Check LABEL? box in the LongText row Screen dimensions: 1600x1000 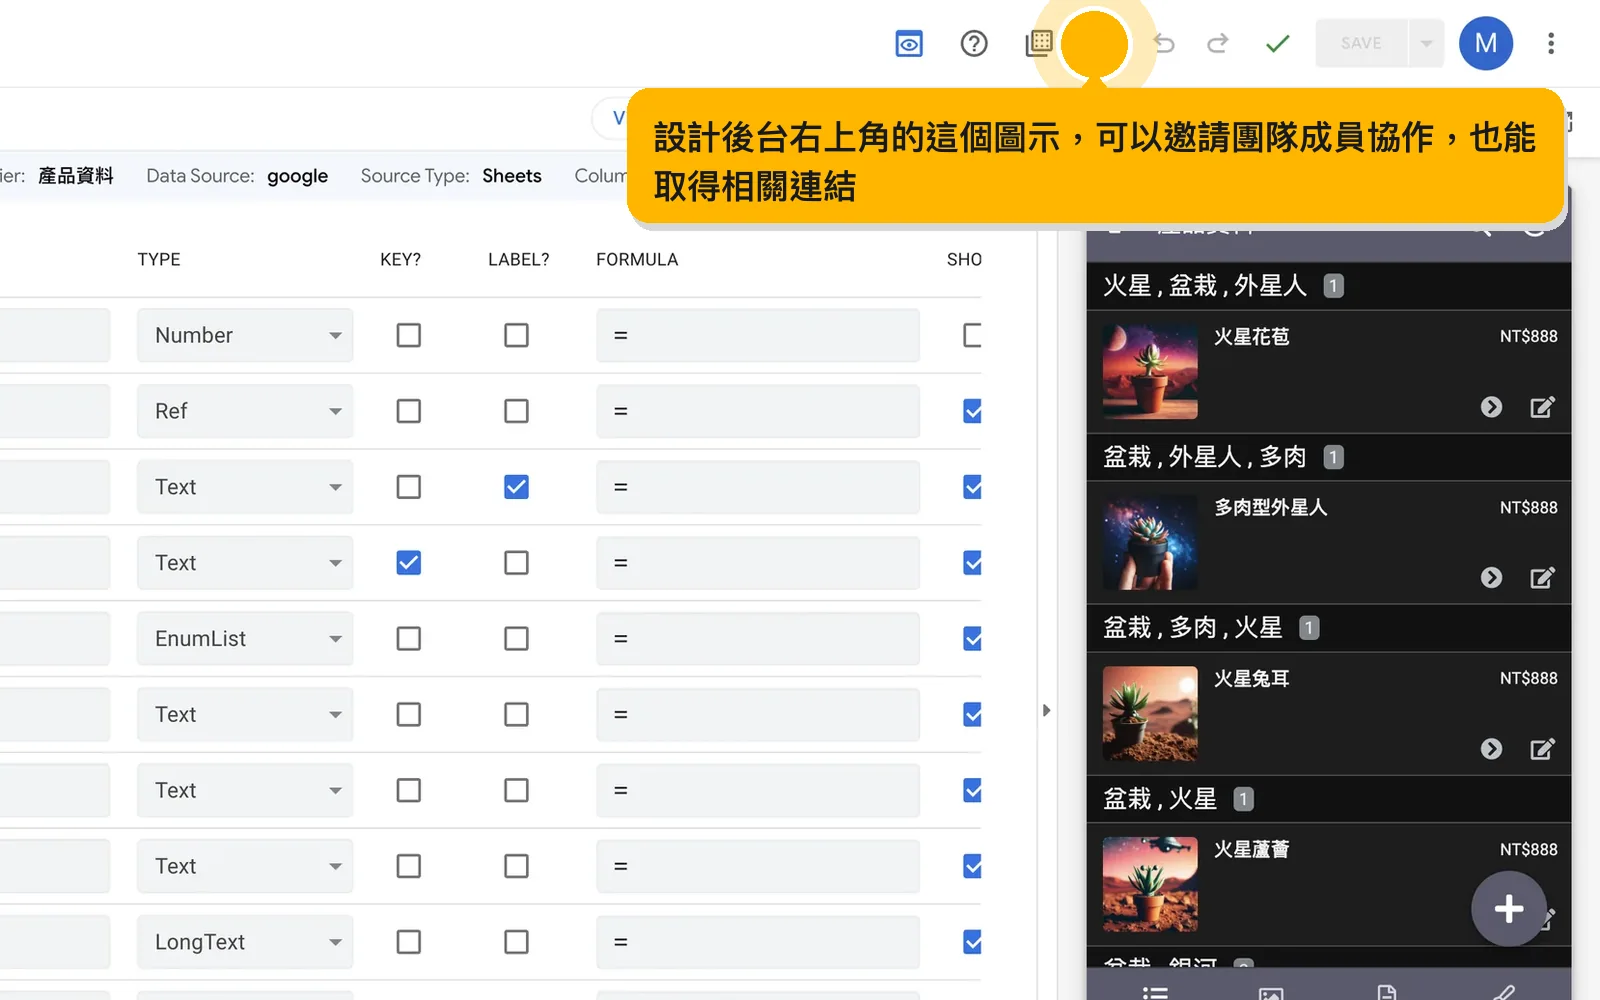click(516, 942)
